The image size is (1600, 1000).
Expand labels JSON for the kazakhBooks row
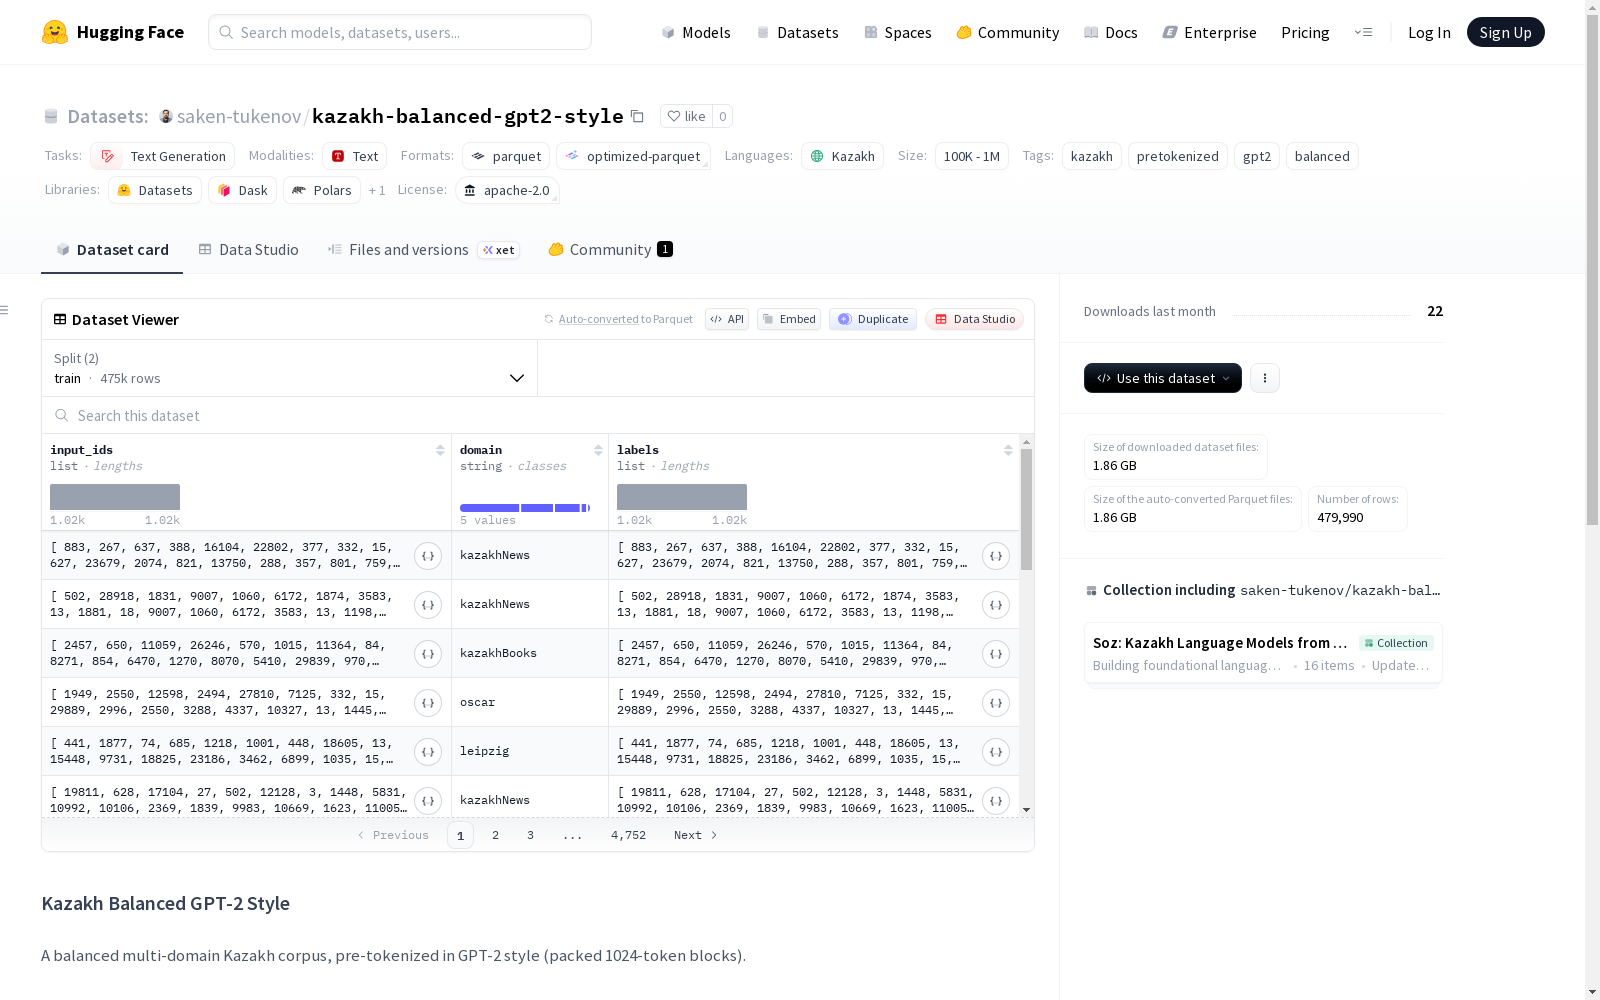(x=996, y=654)
